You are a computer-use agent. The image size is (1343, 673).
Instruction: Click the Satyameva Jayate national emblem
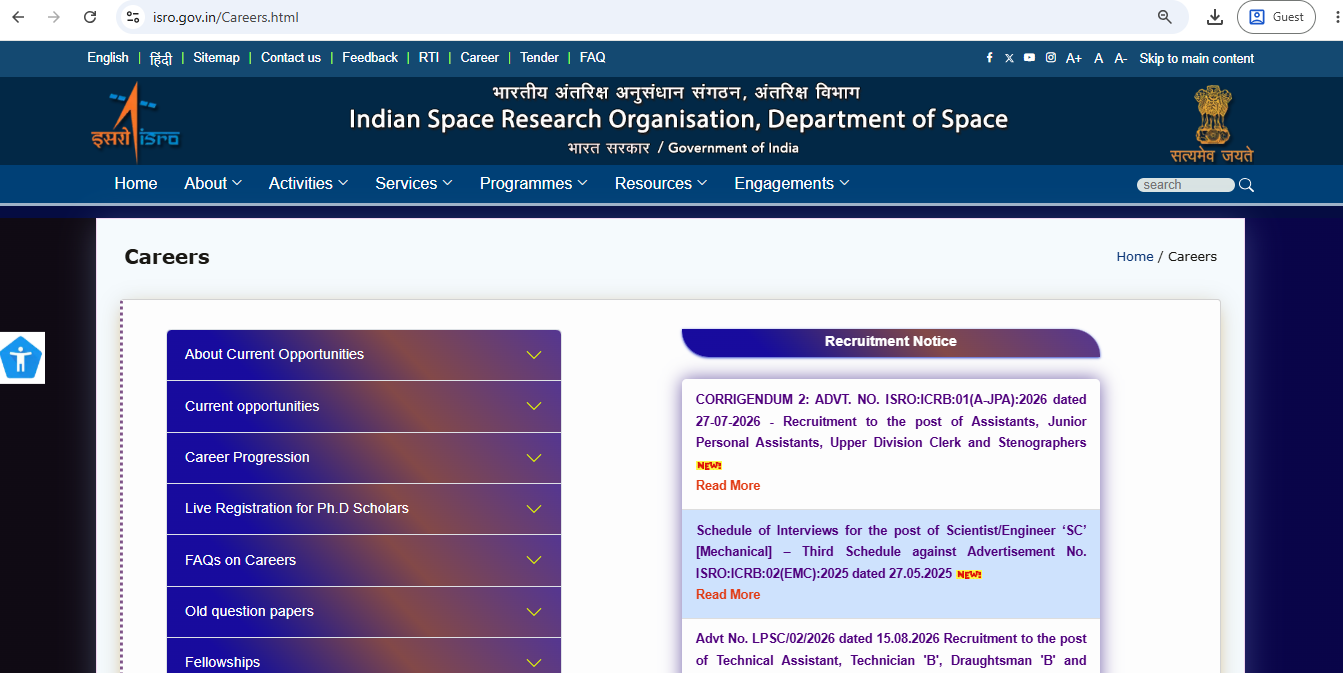[1212, 124]
